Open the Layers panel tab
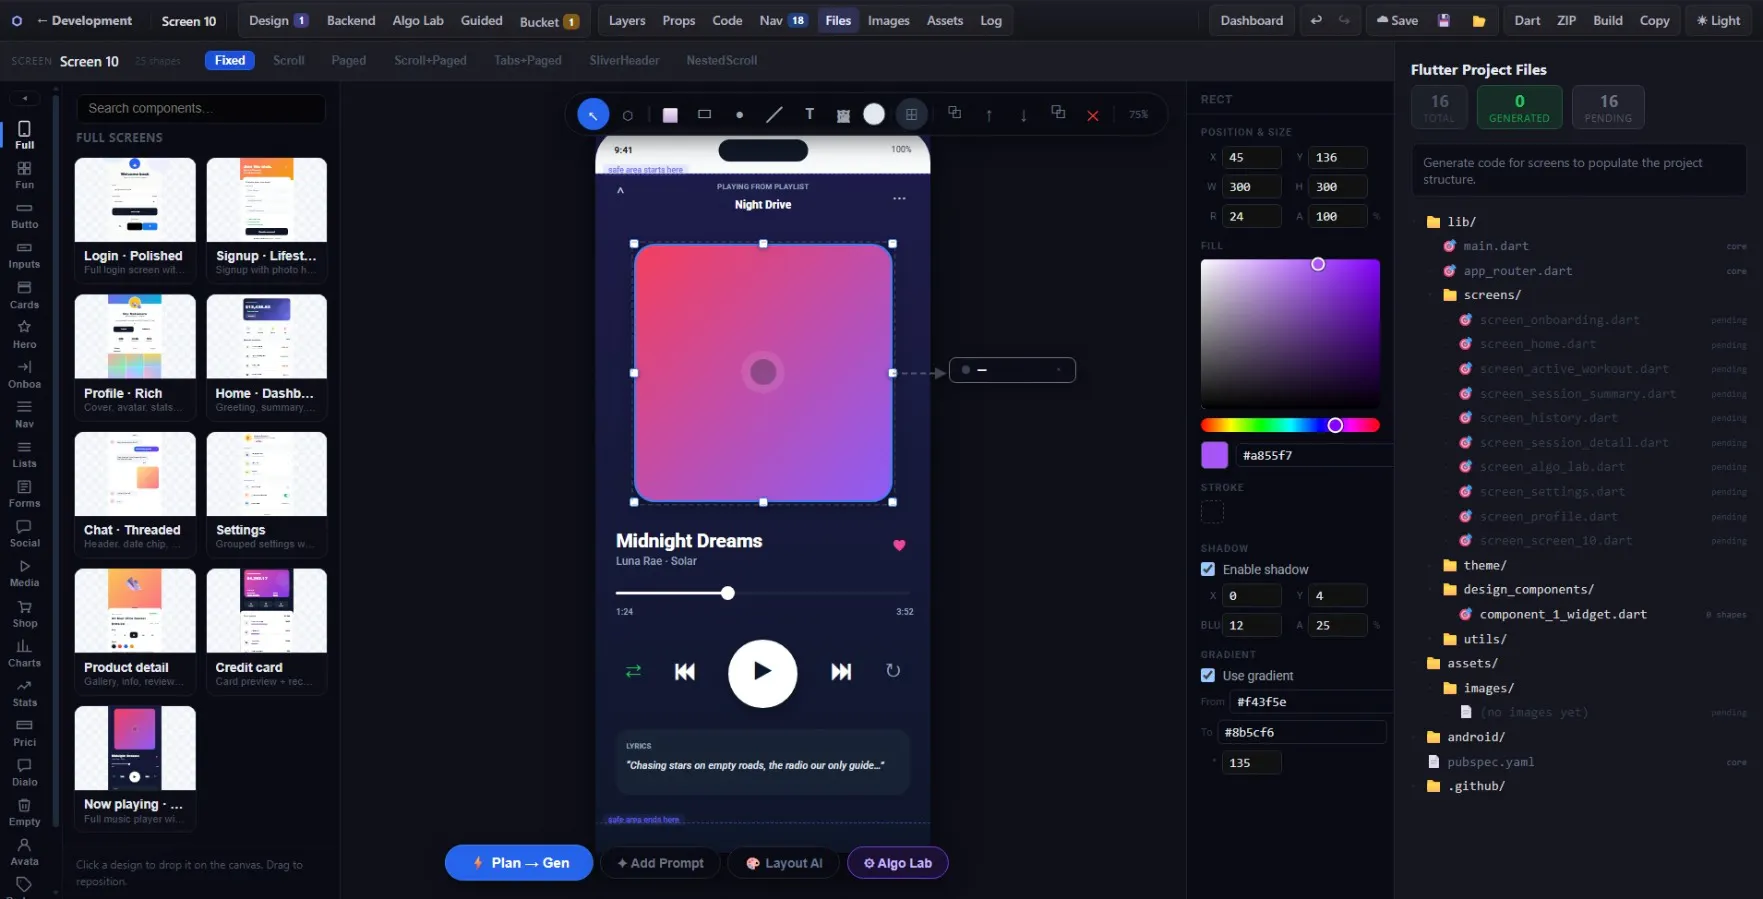Screen dimensions: 1763x899 (x=627, y=20)
